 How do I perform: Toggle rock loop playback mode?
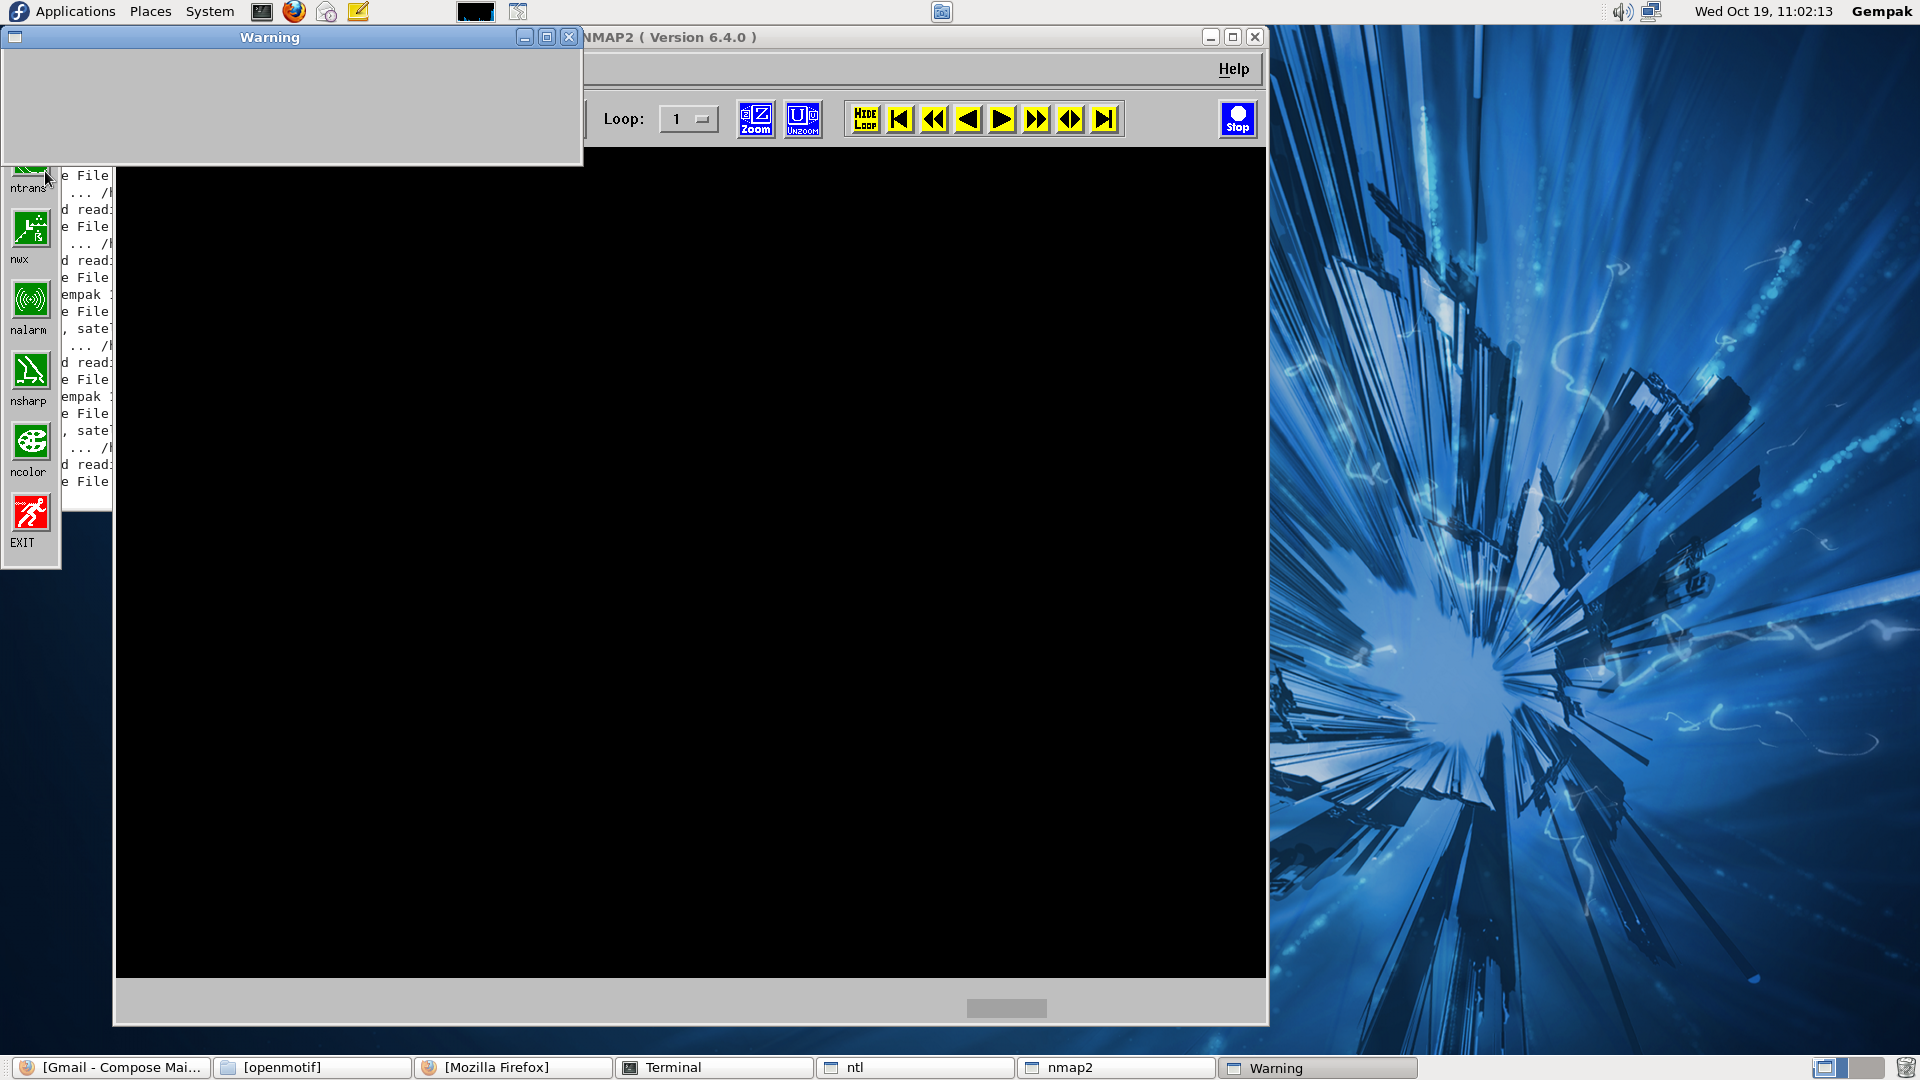[1070, 119]
